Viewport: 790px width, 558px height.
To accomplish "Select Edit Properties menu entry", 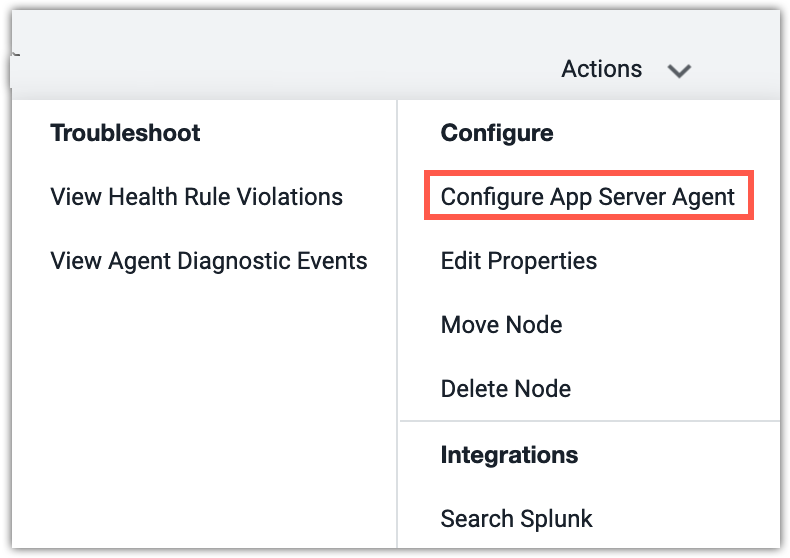I will click(518, 261).
